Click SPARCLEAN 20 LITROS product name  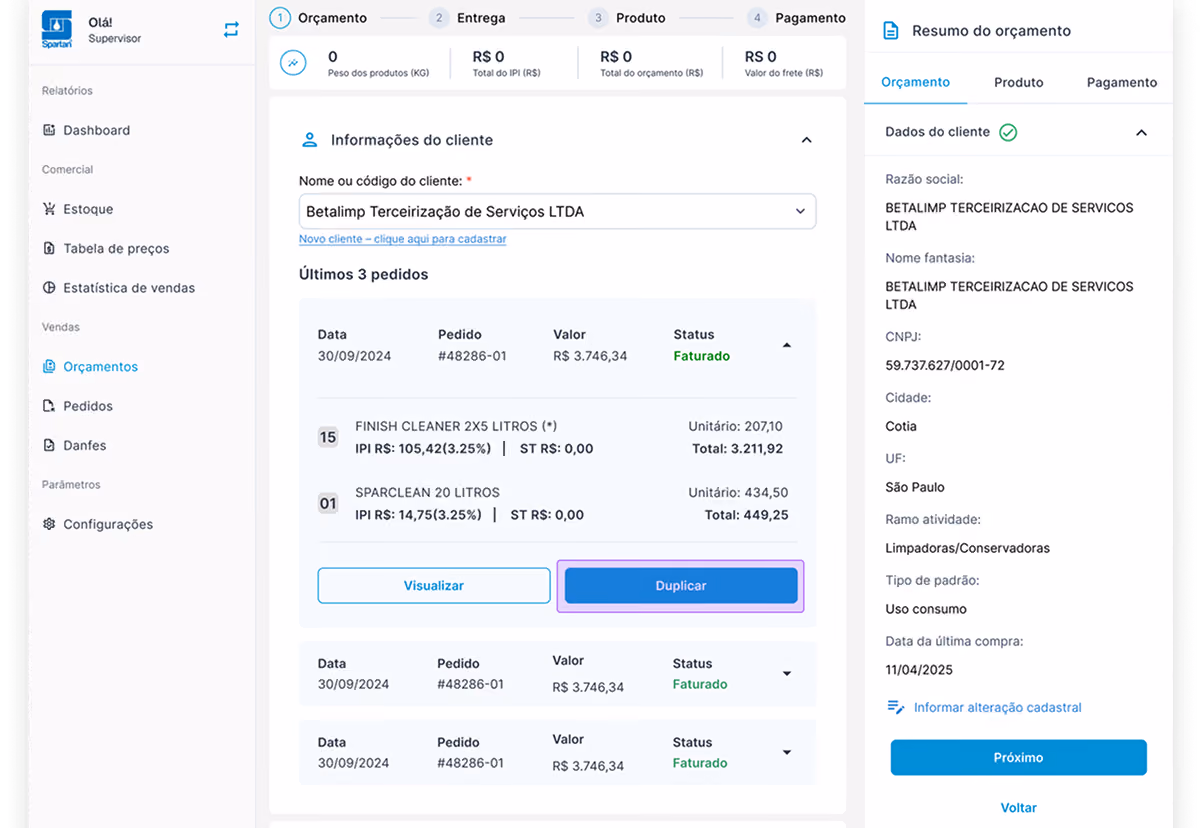427,492
